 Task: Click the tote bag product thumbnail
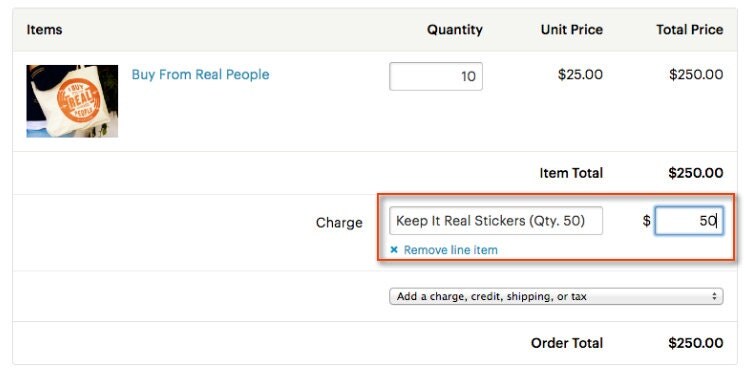72,101
